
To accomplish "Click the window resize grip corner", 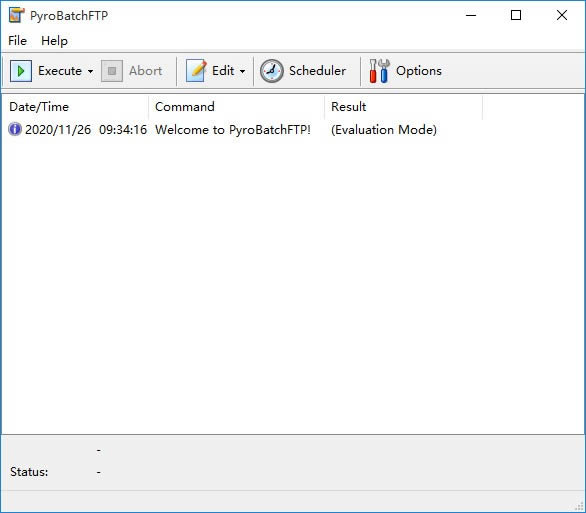I will 579,506.
